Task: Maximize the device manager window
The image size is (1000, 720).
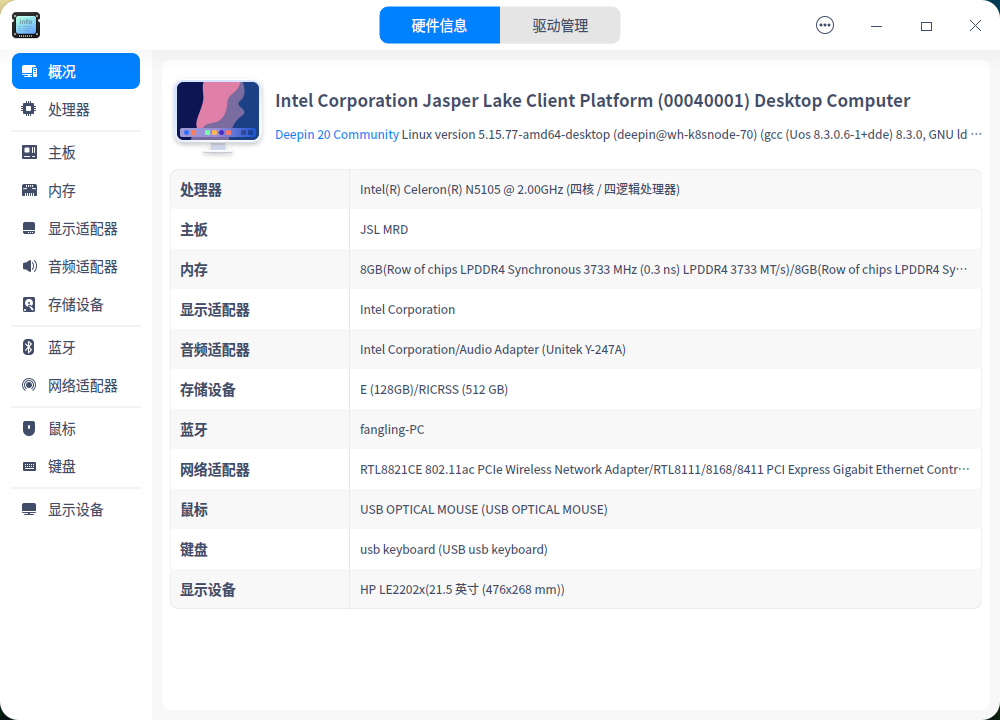Action: pyautogui.click(x=926, y=26)
